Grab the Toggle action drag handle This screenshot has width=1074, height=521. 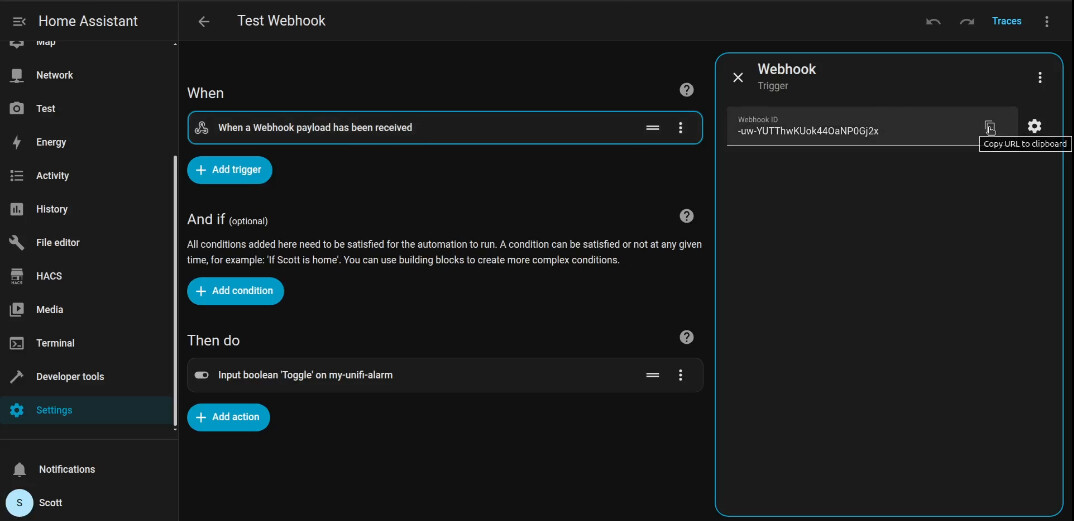652,375
